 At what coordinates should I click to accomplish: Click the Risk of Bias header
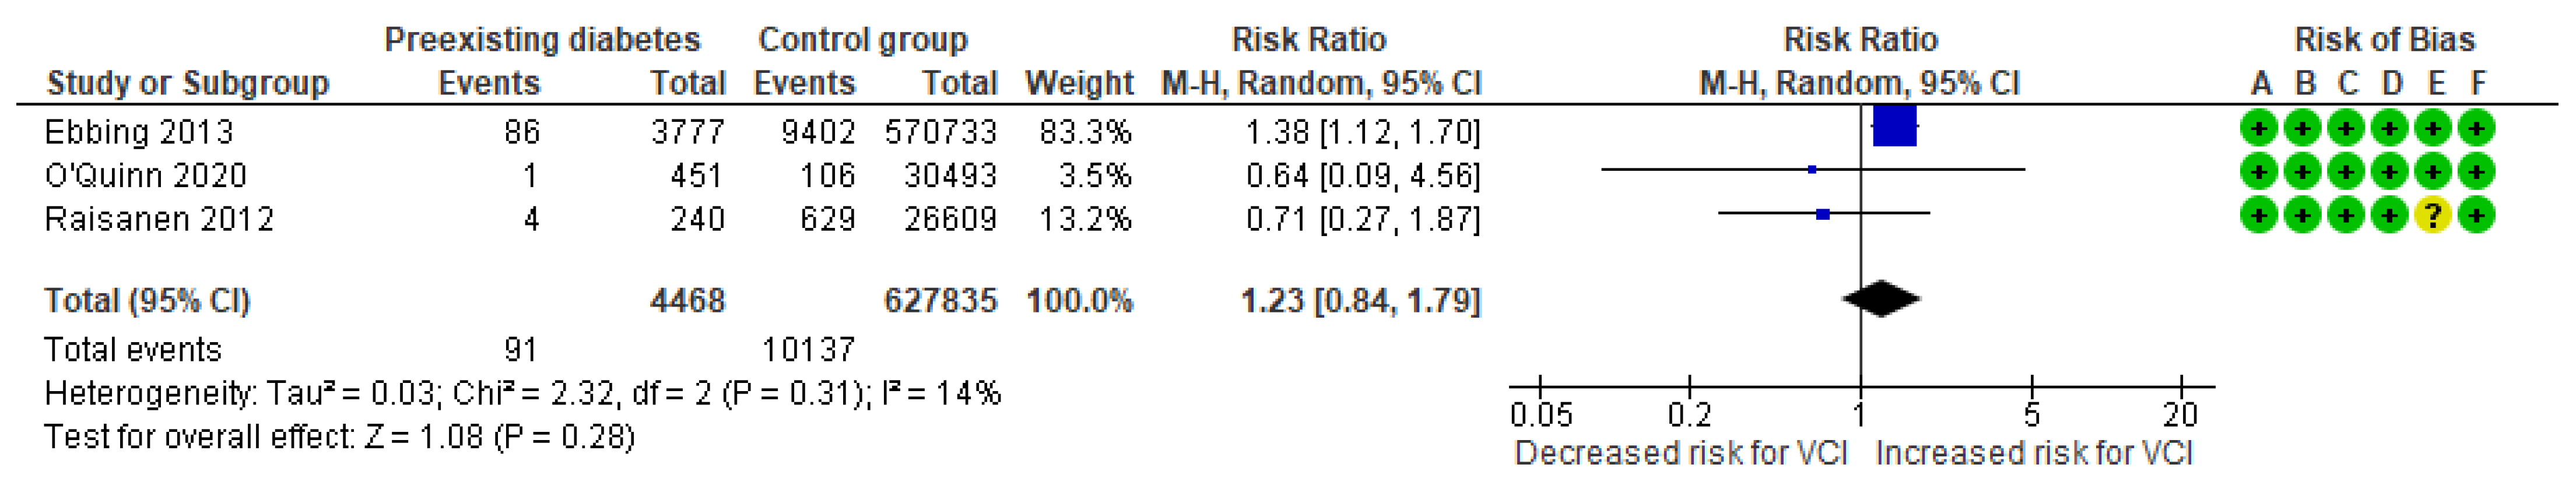2384,40
